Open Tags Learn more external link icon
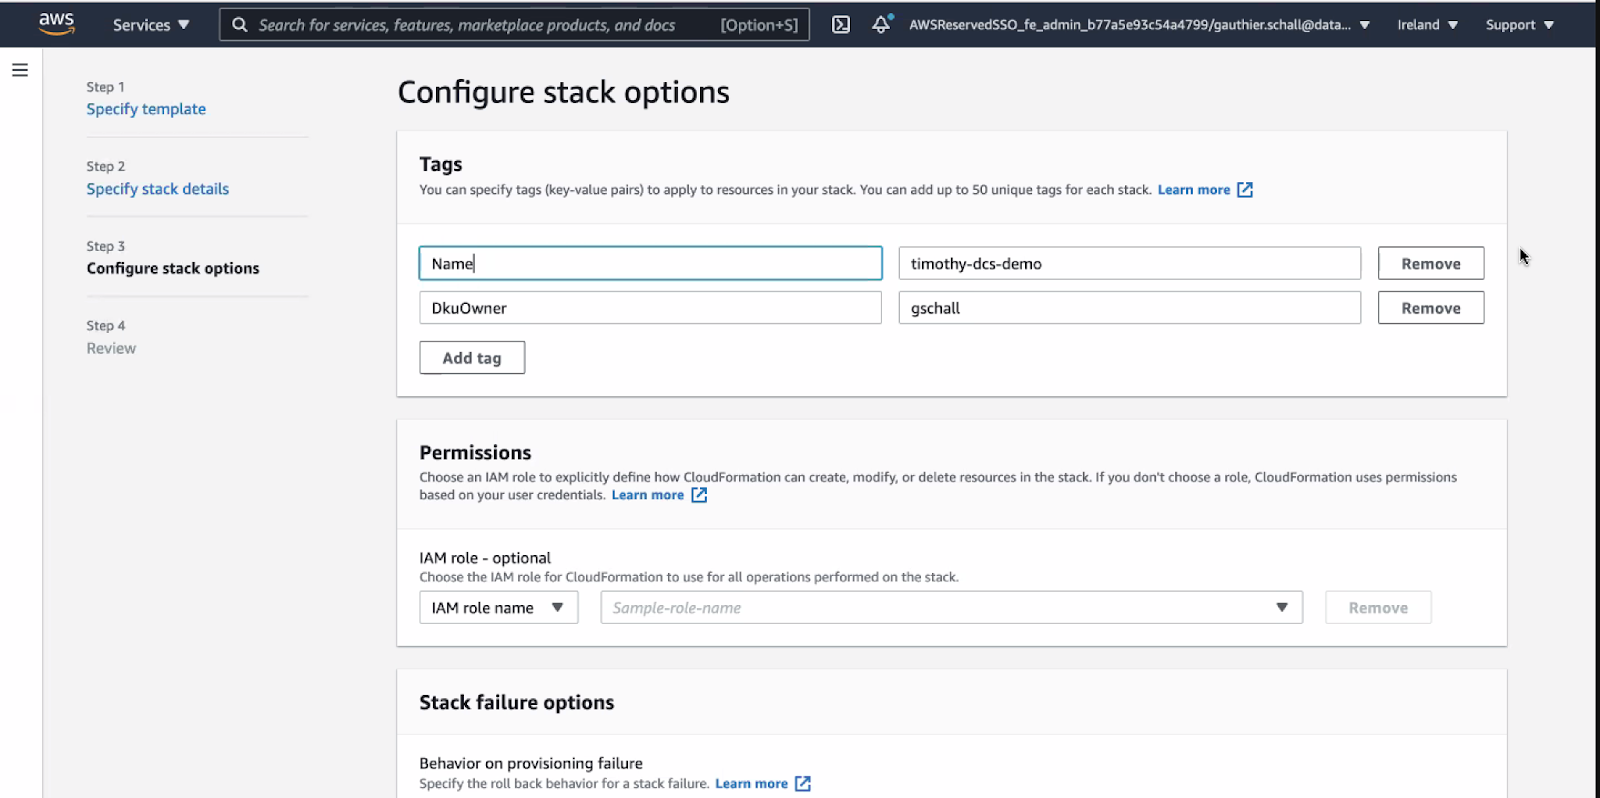This screenshot has width=1600, height=798. [1245, 190]
